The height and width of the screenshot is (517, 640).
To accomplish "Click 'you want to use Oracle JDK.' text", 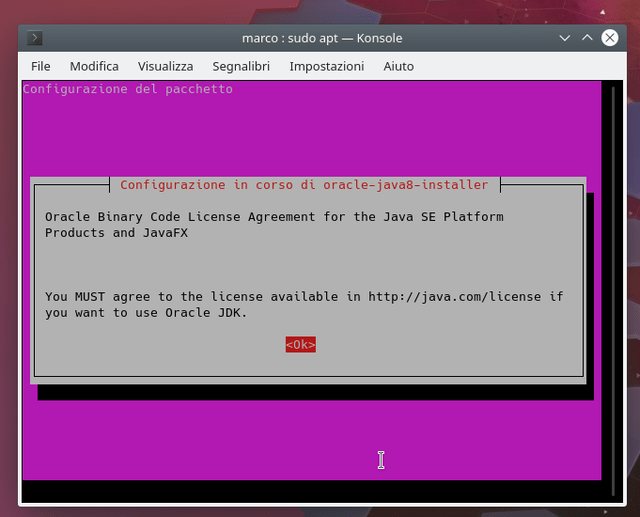I will [x=146, y=313].
